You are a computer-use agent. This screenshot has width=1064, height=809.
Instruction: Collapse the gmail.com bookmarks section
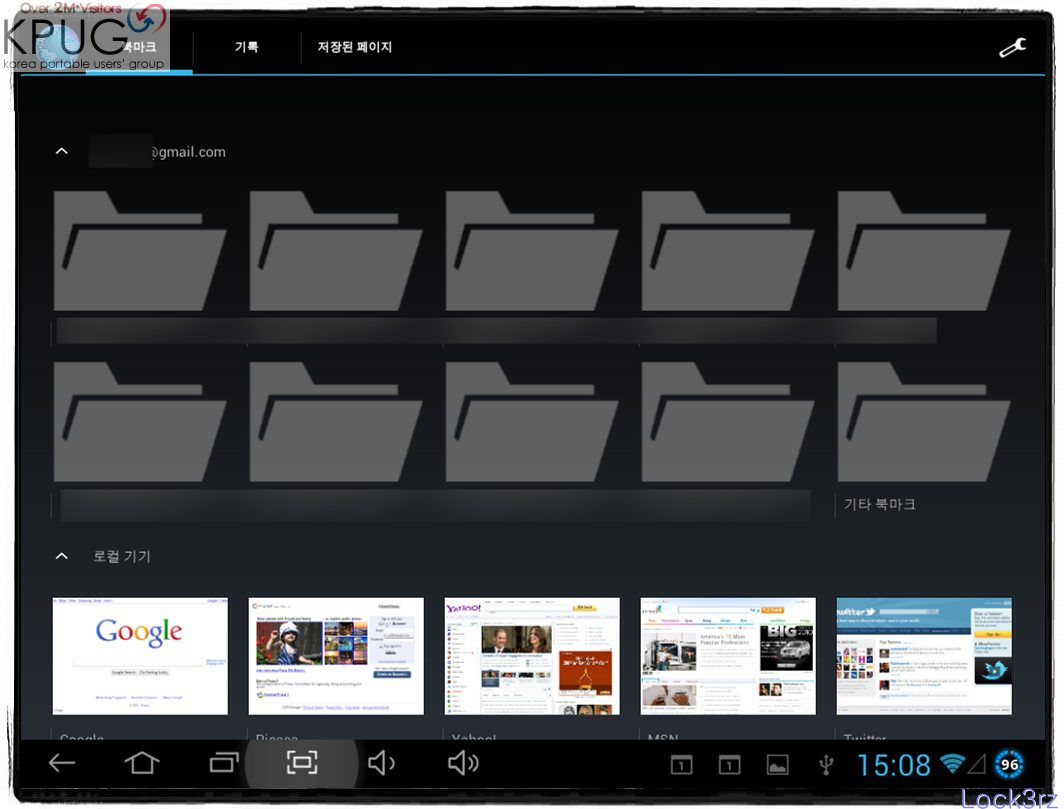pos(62,152)
